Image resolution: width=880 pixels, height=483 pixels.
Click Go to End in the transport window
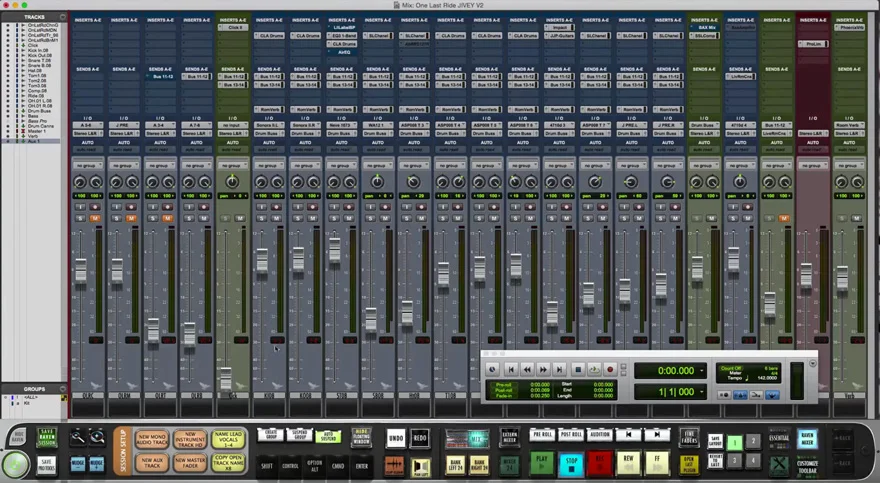tap(560, 369)
